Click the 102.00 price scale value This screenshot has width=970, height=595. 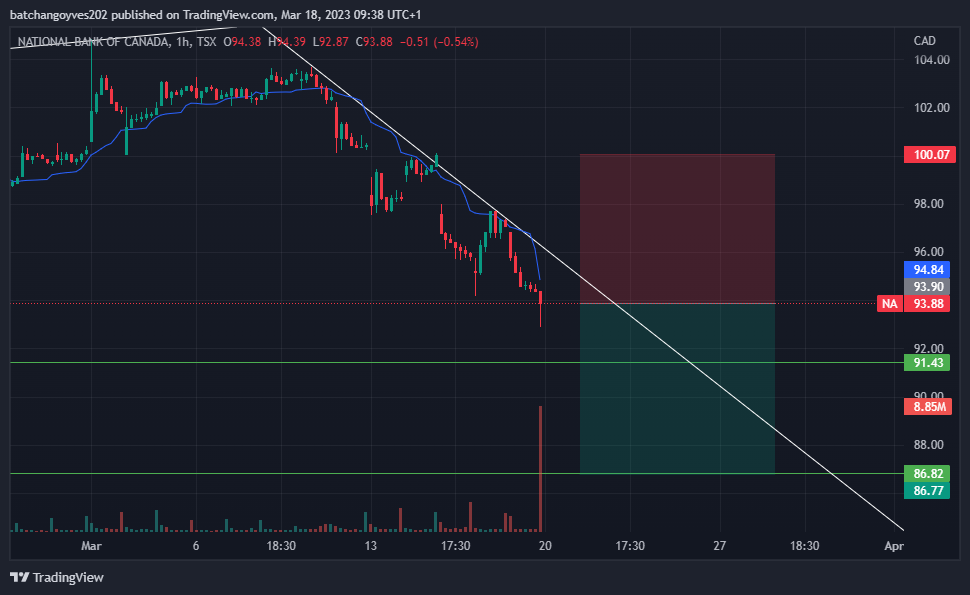click(x=932, y=108)
